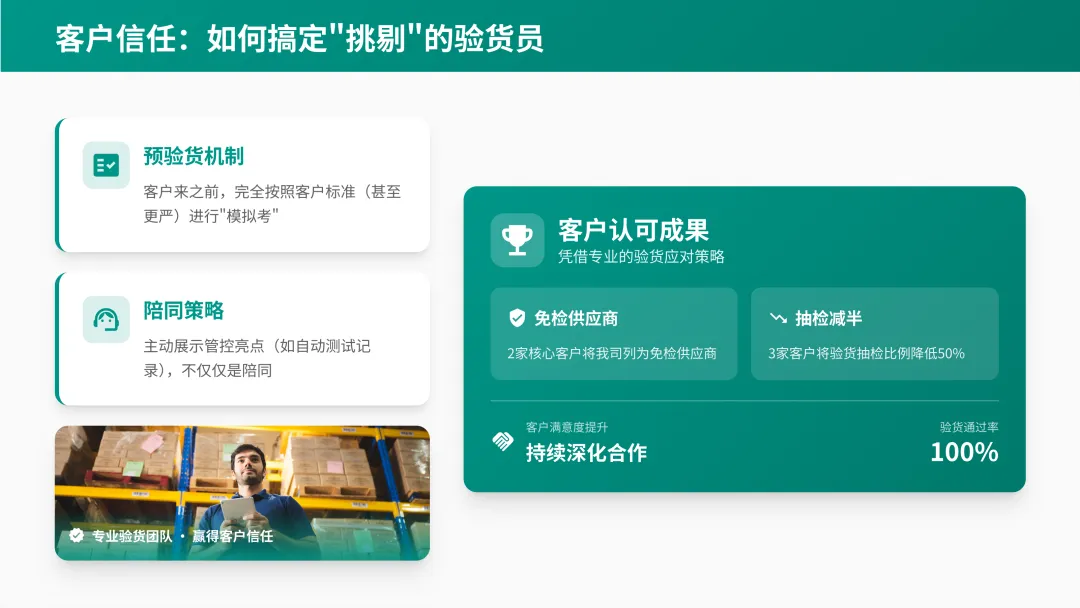Click the 预验货机制 card heading
1080x608 pixels.
click(x=194, y=156)
